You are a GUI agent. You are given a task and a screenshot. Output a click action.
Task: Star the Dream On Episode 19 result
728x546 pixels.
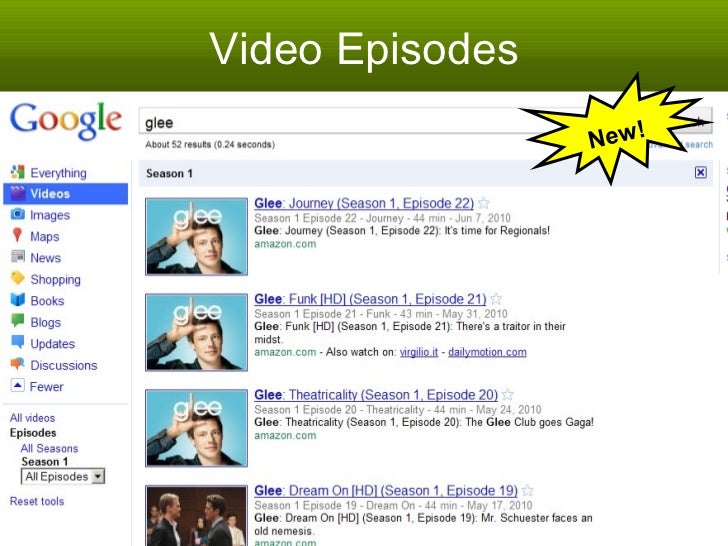coord(527,490)
